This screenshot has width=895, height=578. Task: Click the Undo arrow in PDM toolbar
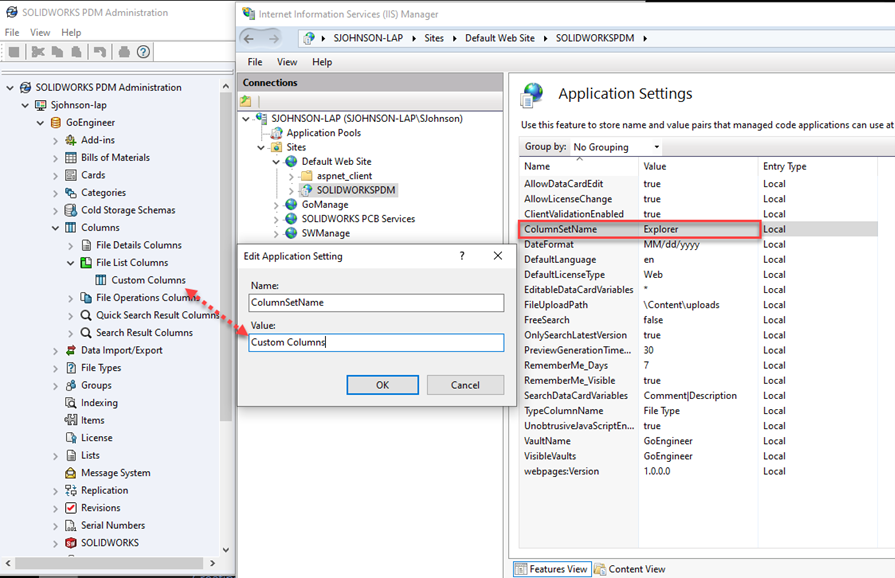pyautogui.click(x=100, y=52)
